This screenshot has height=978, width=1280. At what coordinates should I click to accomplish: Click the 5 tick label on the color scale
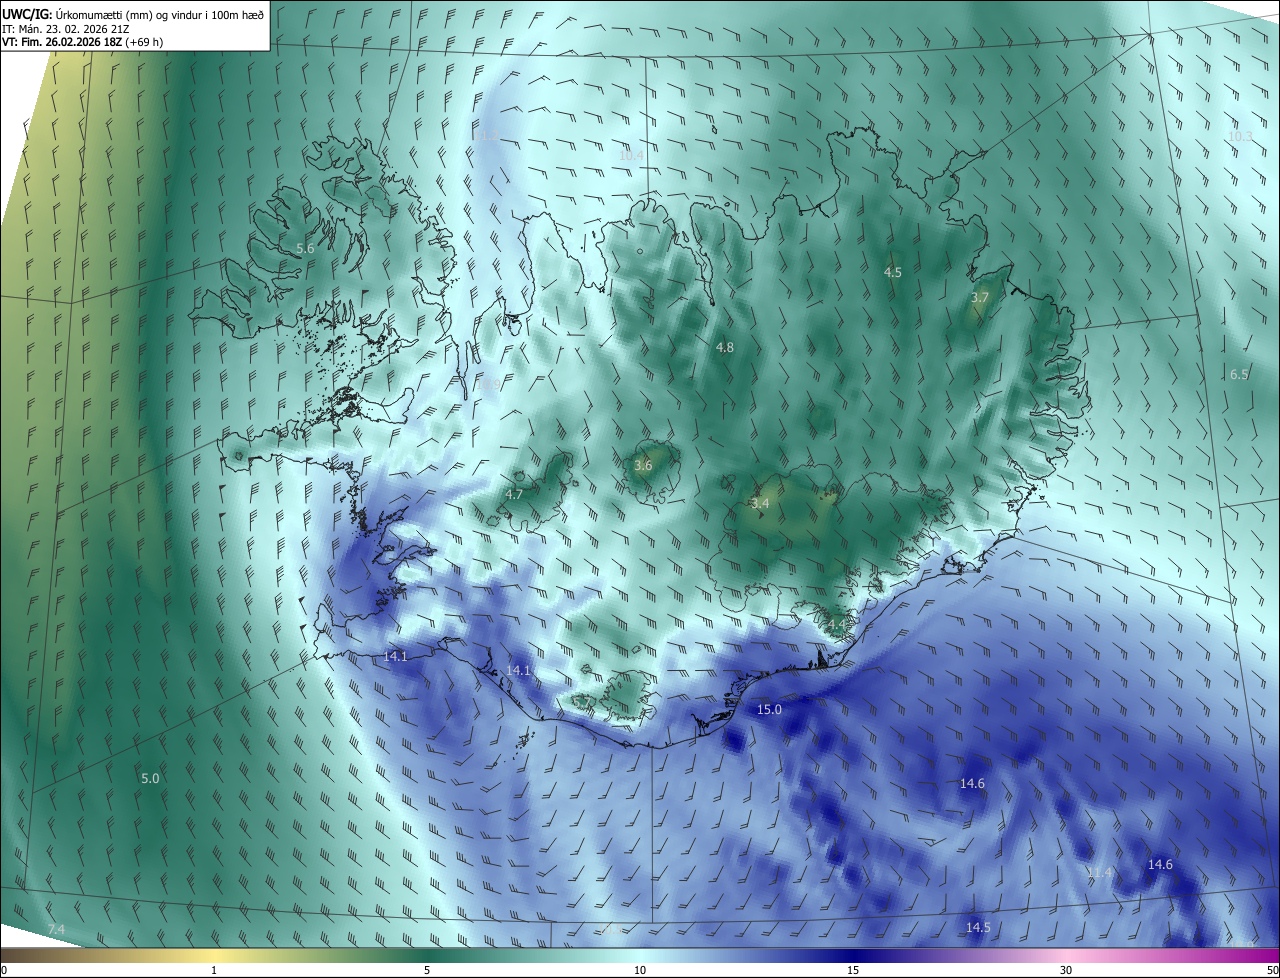(x=427, y=970)
